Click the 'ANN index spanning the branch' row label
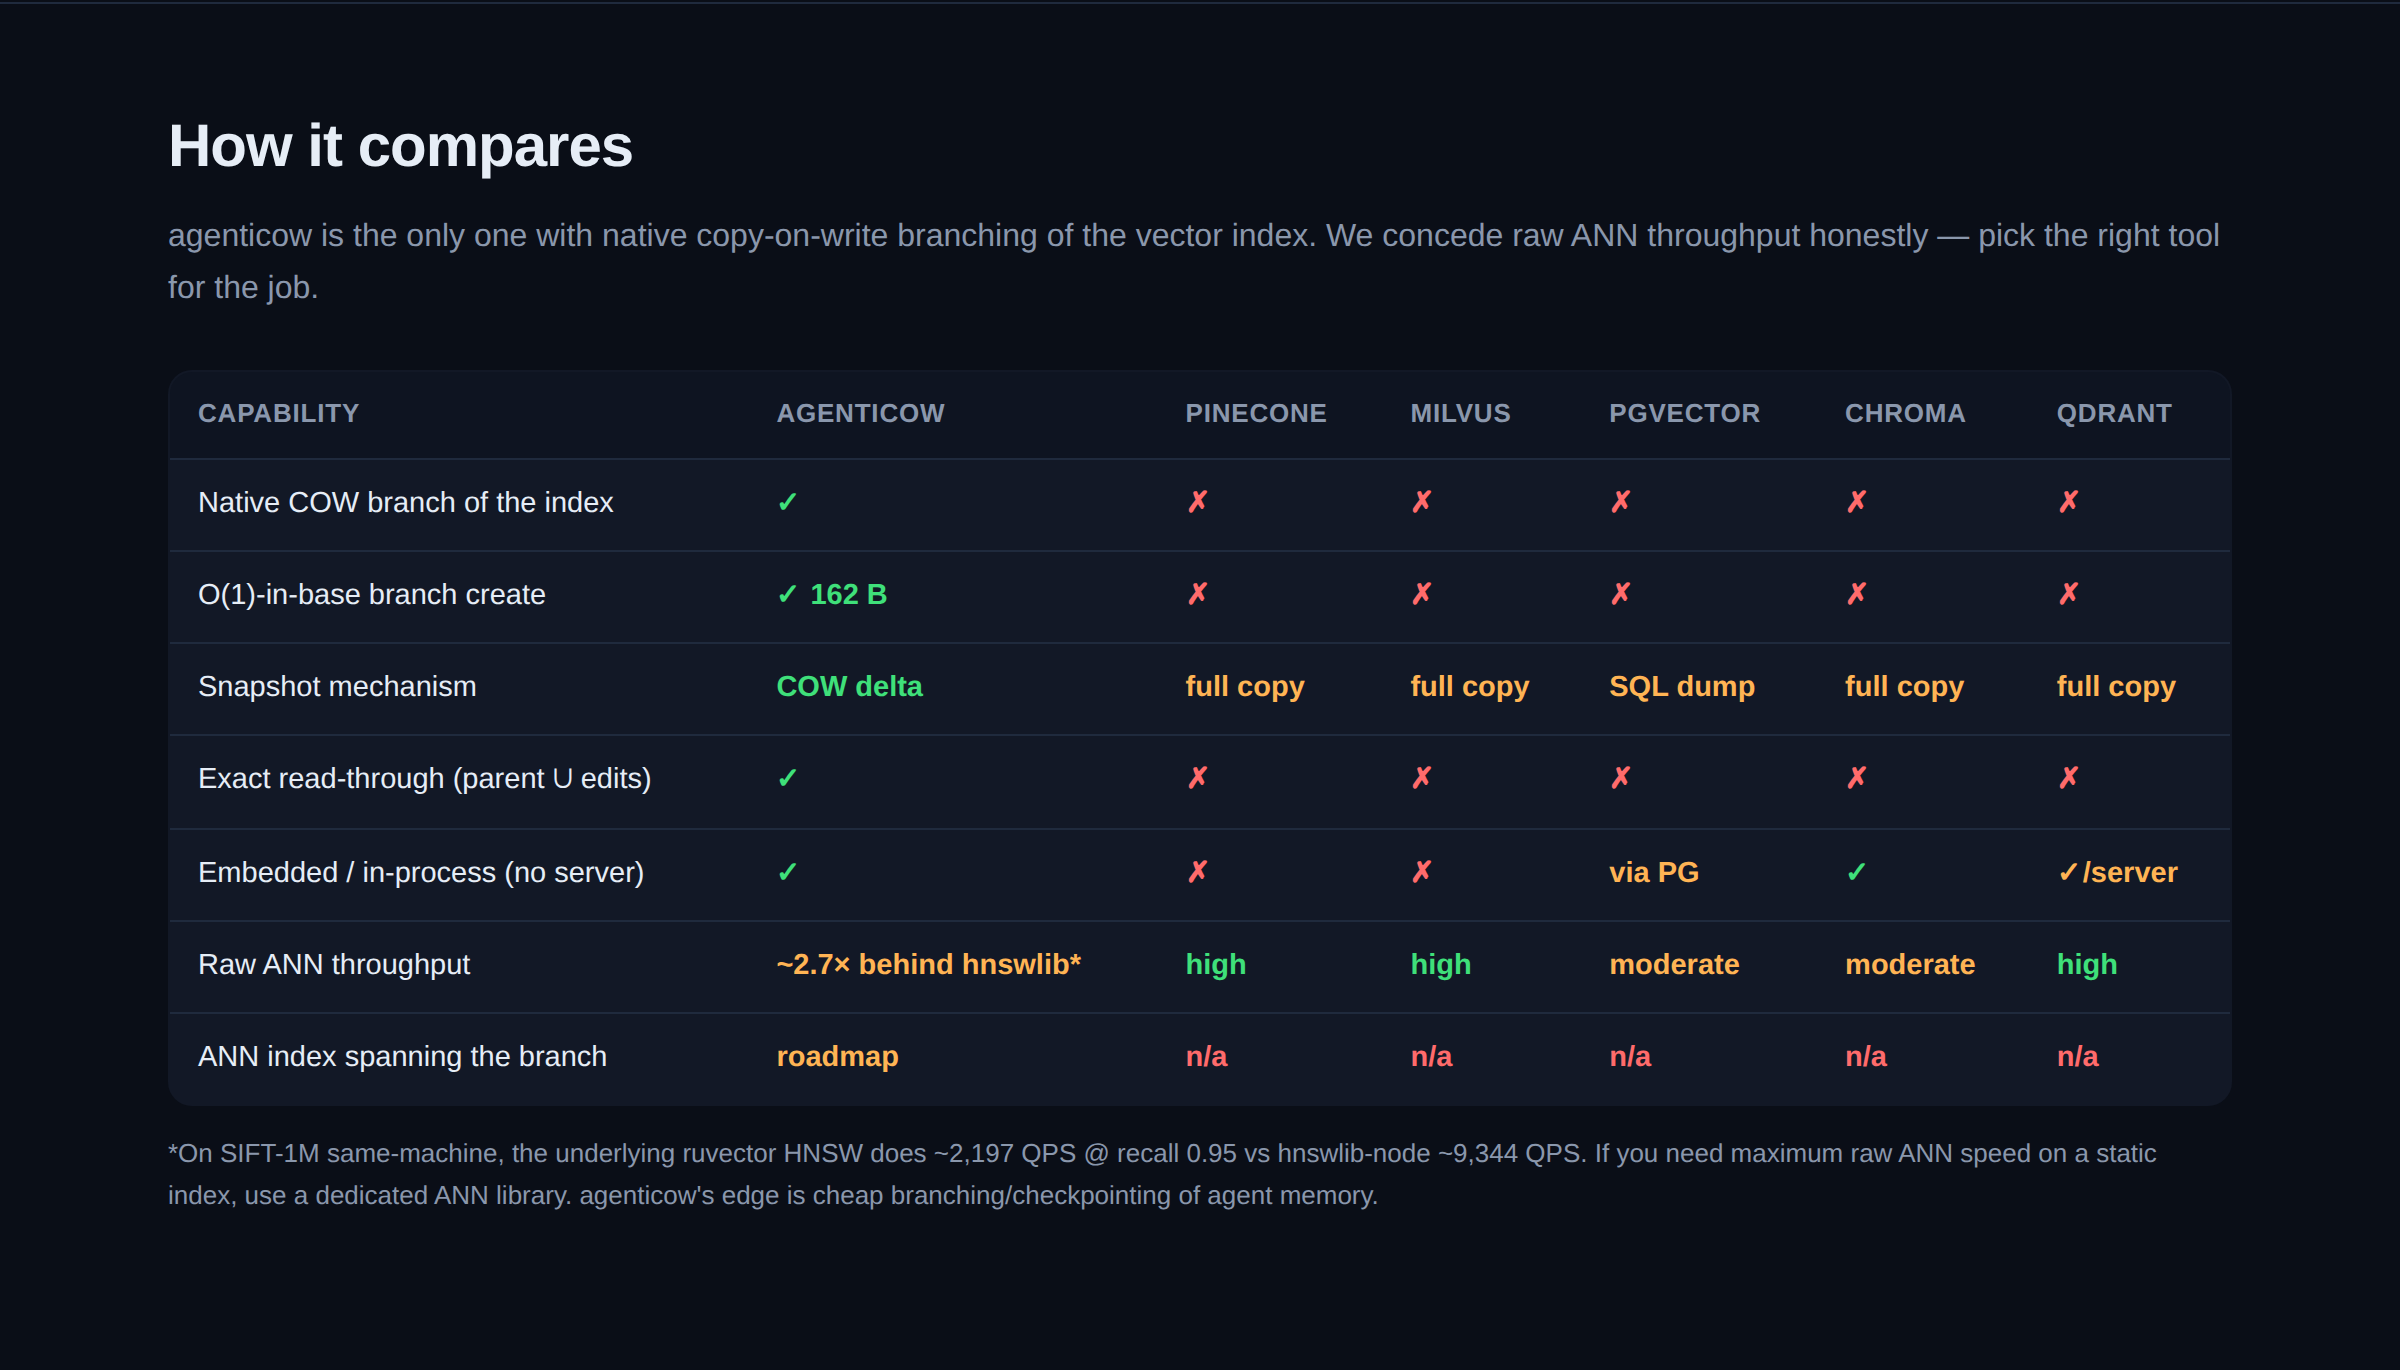The height and width of the screenshot is (1370, 2400). coord(402,1056)
